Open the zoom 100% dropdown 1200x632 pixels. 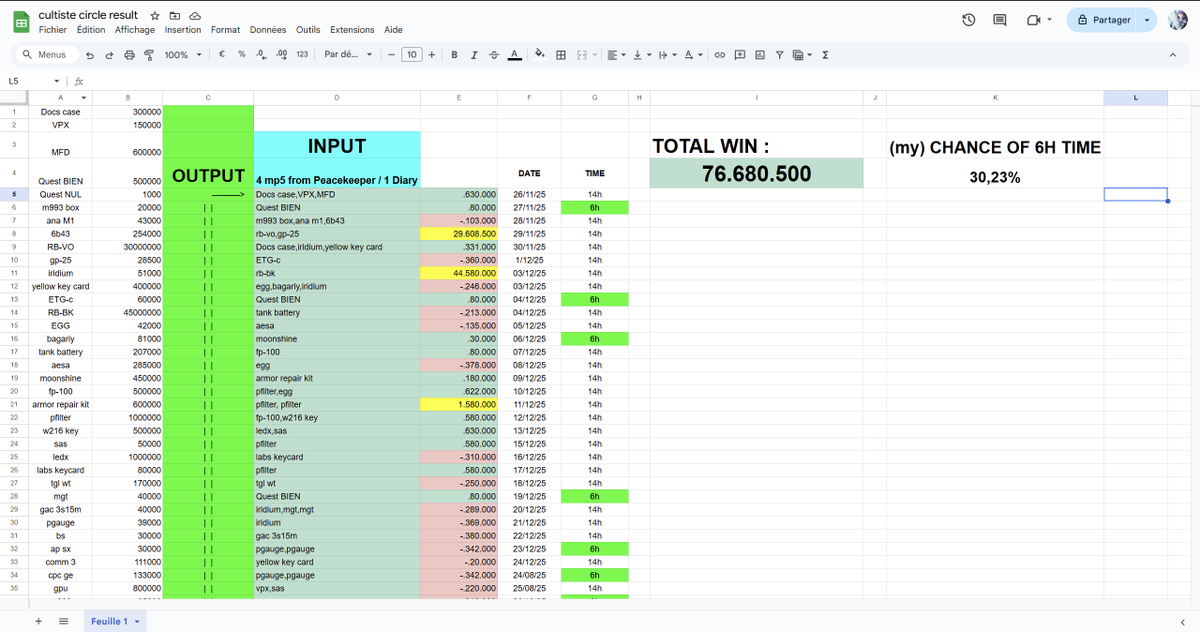pos(182,55)
